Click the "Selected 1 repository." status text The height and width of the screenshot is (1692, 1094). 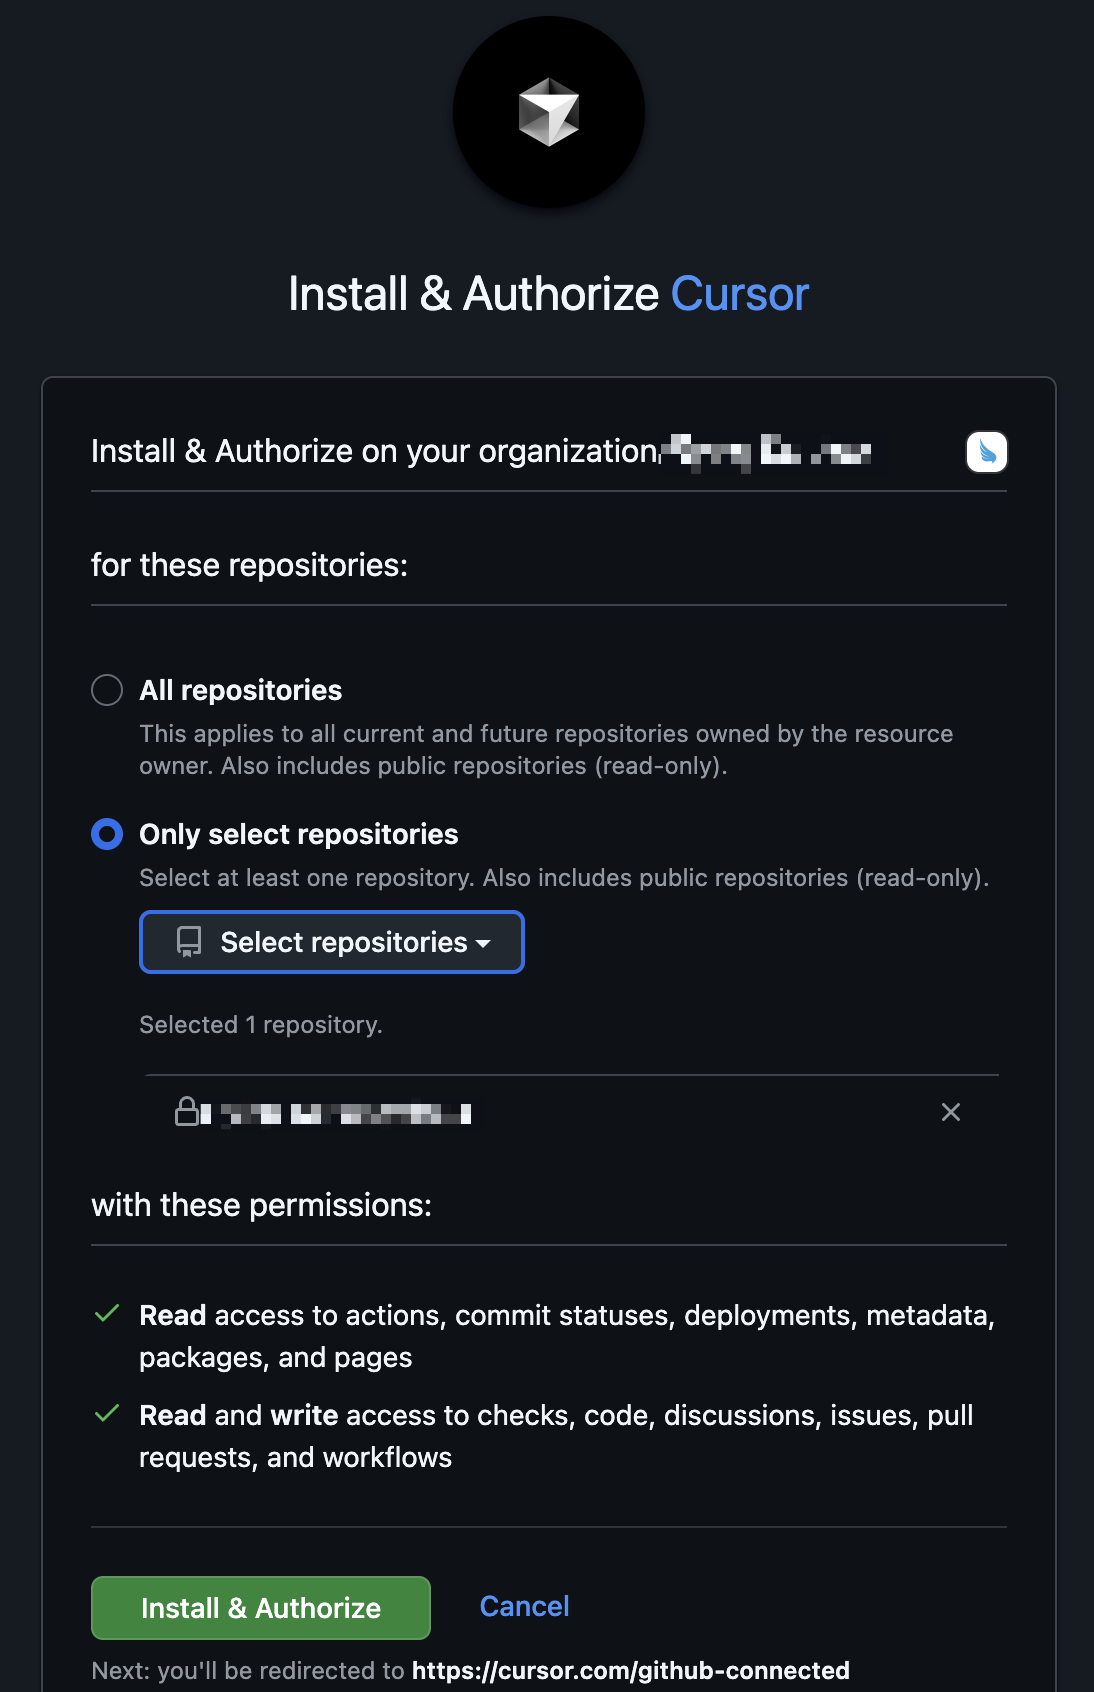[x=261, y=1025]
